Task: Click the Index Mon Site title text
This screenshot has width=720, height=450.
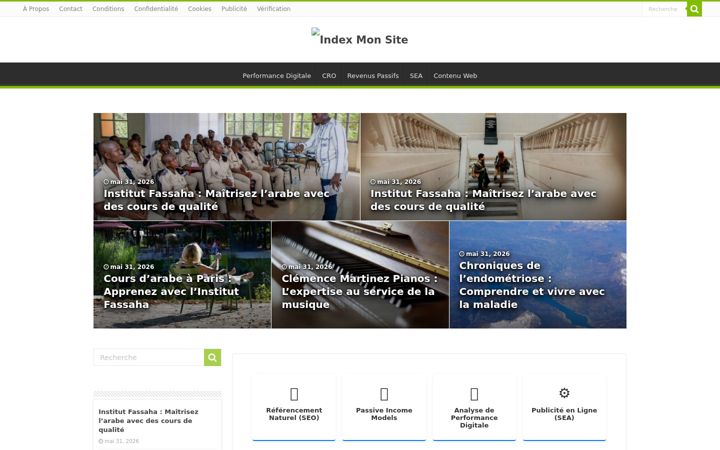Action: [364, 40]
